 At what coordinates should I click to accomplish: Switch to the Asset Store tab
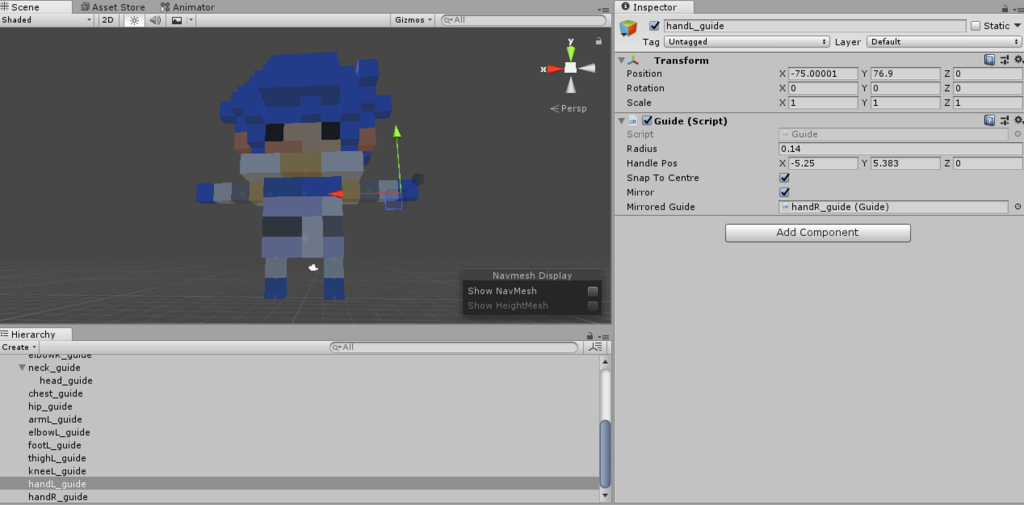112,7
